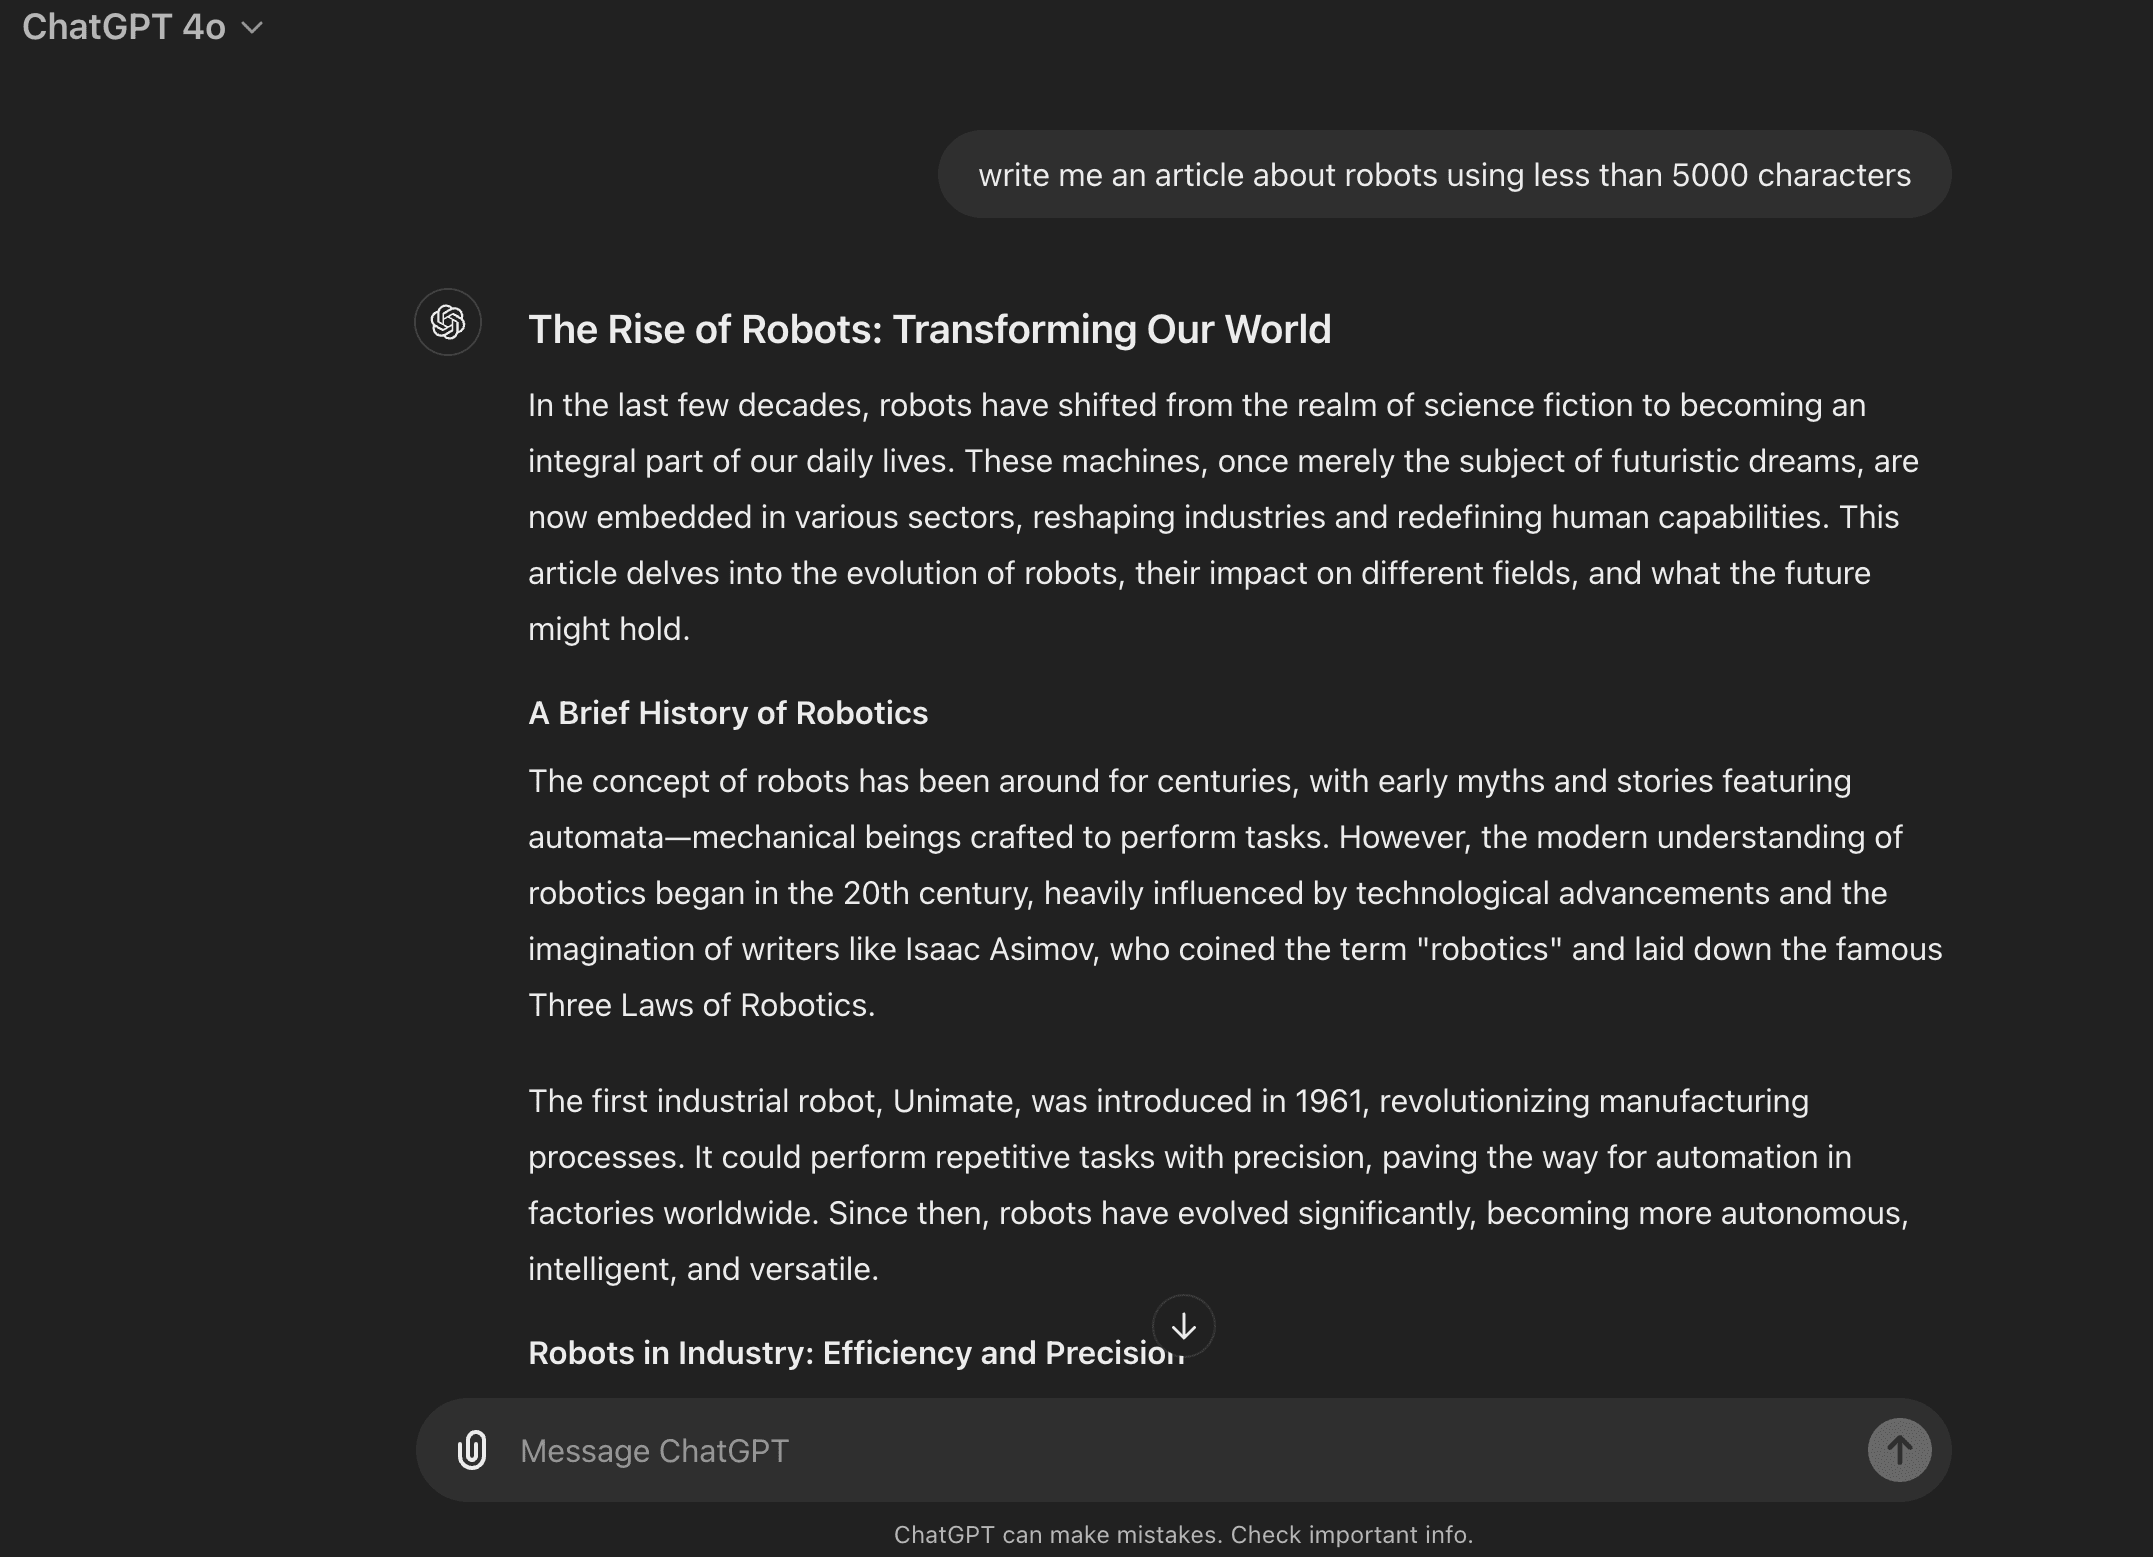The image size is (2153, 1557).
Task: Click the scroll-to-bottom down arrow button
Action: coord(1183,1326)
